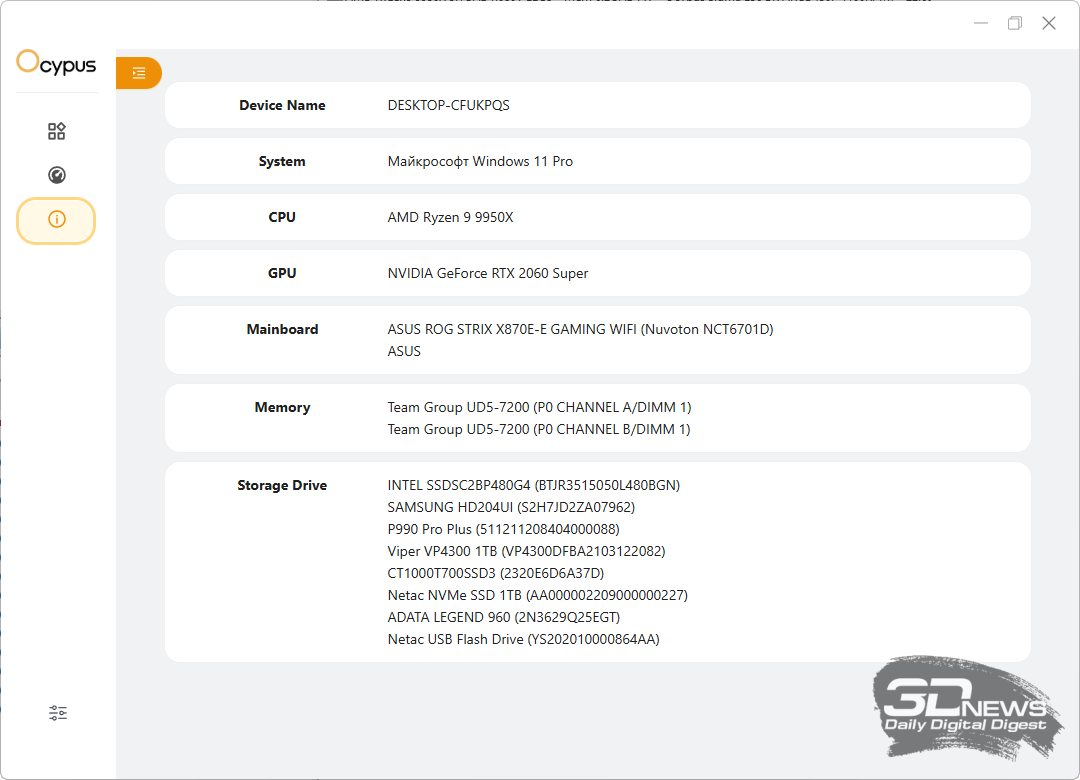
Task: Close the Ocypus window
Action: point(1048,23)
